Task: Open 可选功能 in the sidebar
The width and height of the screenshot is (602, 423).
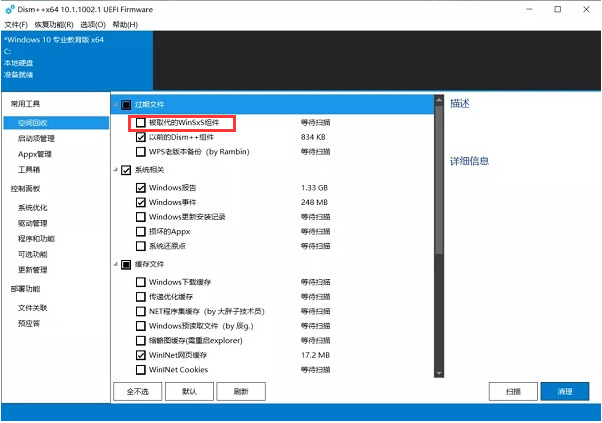Action: click(x=33, y=254)
